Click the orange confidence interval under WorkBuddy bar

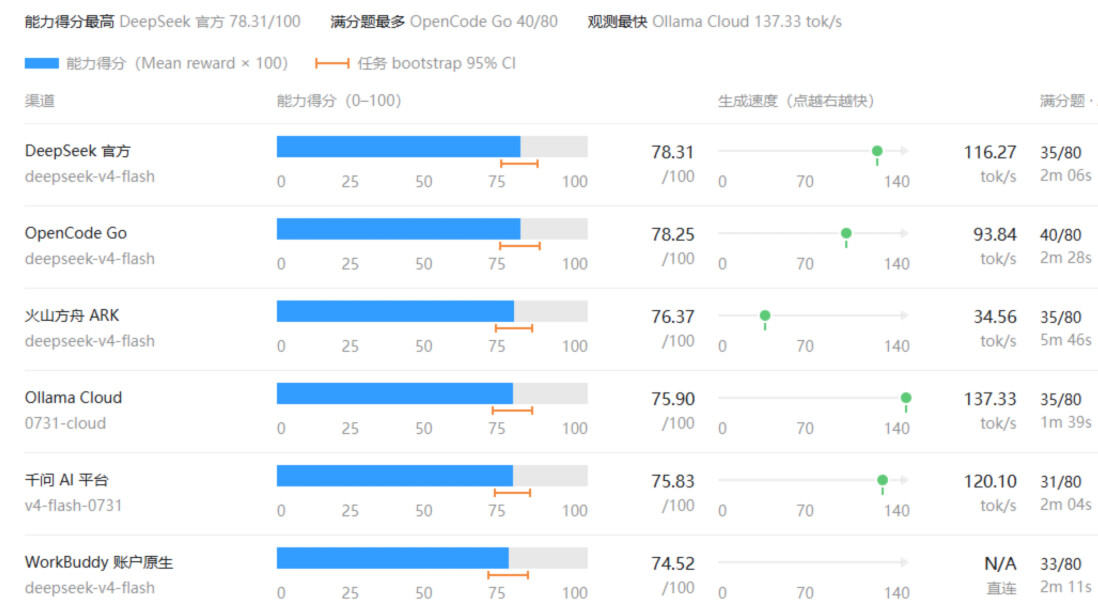(508, 575)
